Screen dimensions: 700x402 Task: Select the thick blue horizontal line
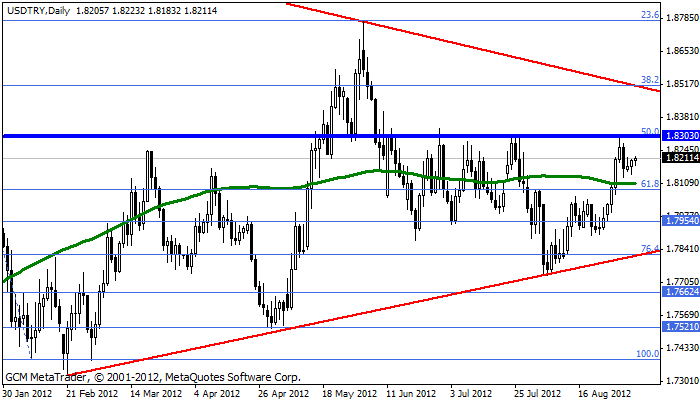330,135
